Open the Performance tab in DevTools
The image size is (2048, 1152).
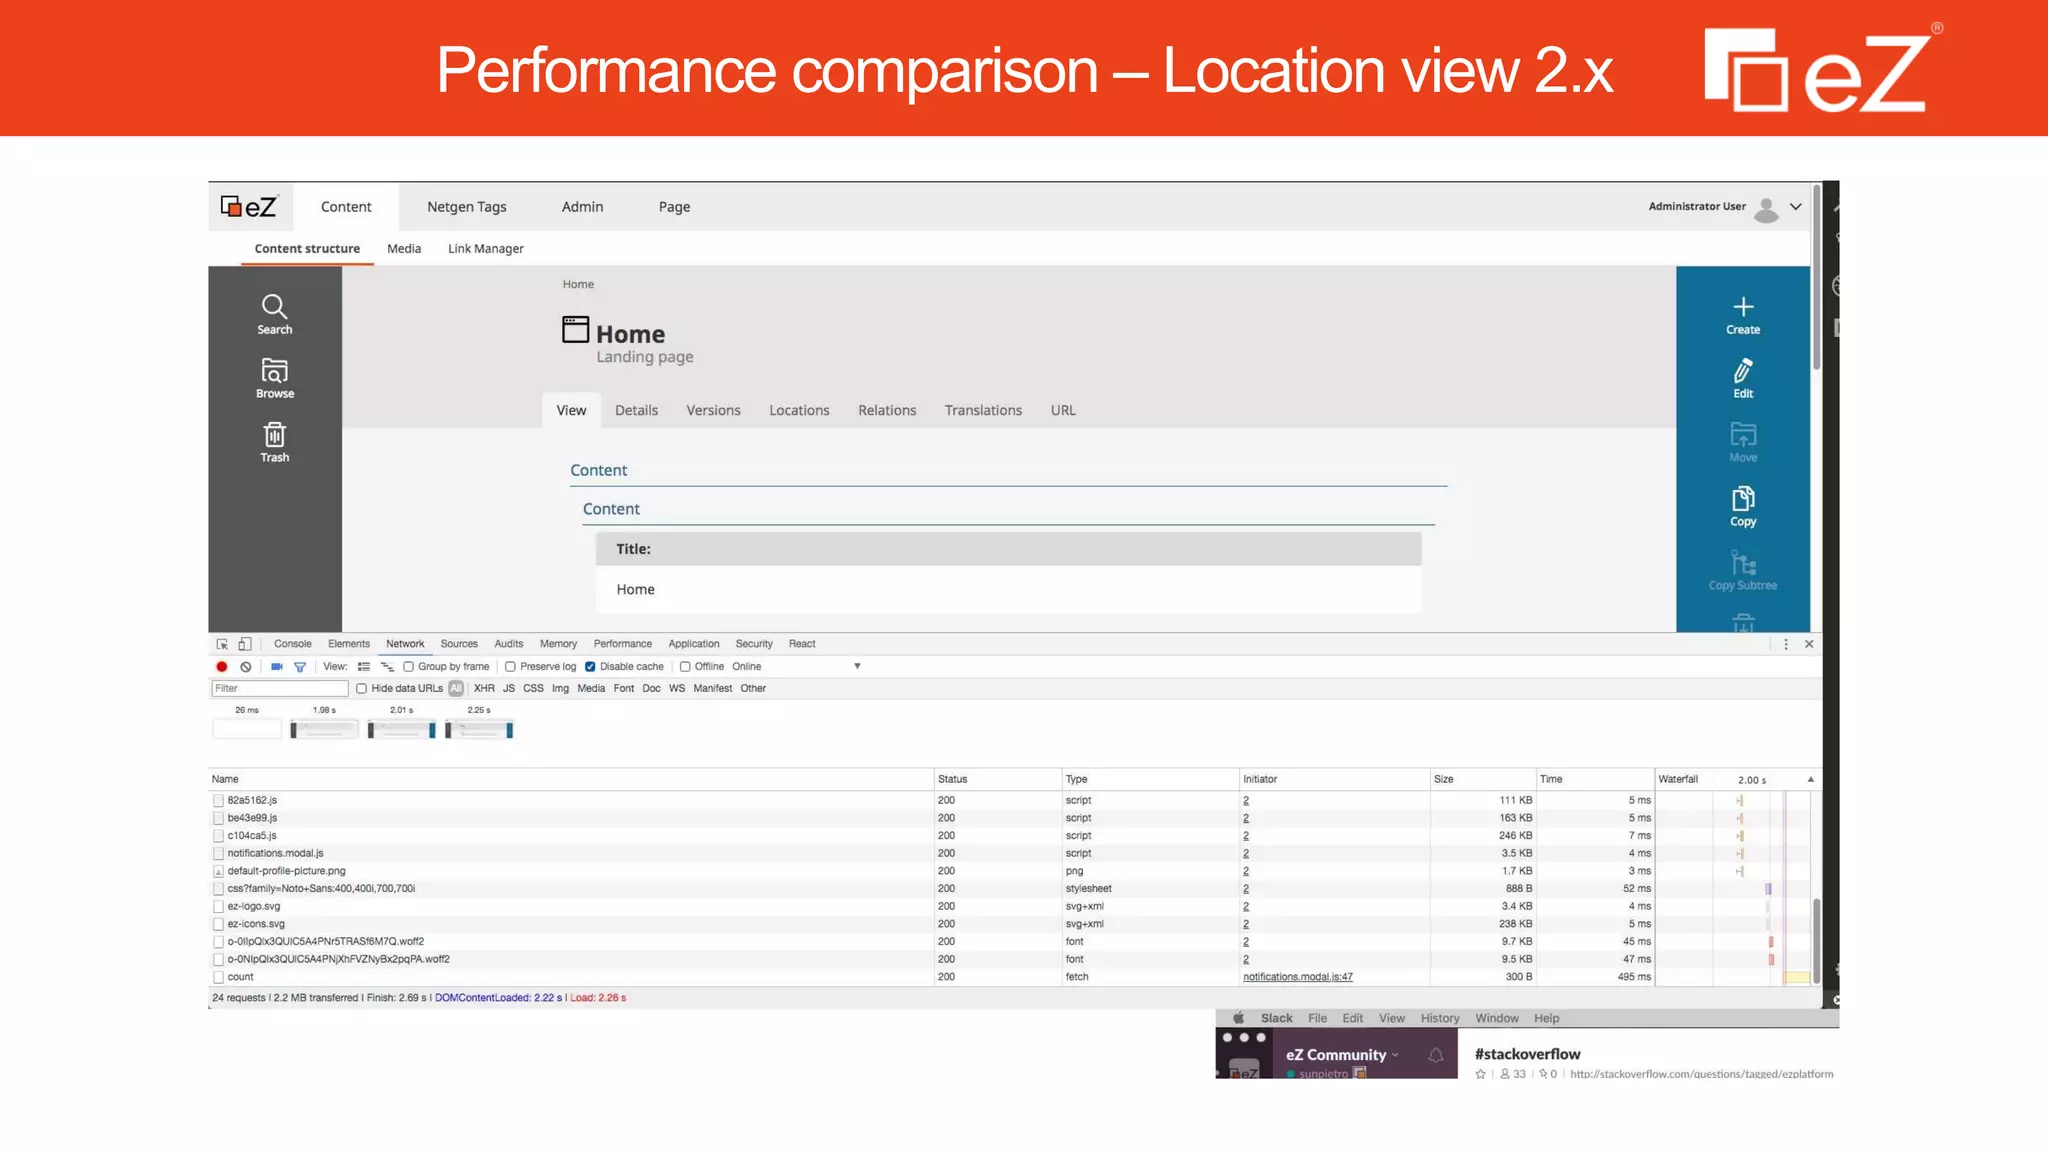pyautogui.click(x=623, y=644)
